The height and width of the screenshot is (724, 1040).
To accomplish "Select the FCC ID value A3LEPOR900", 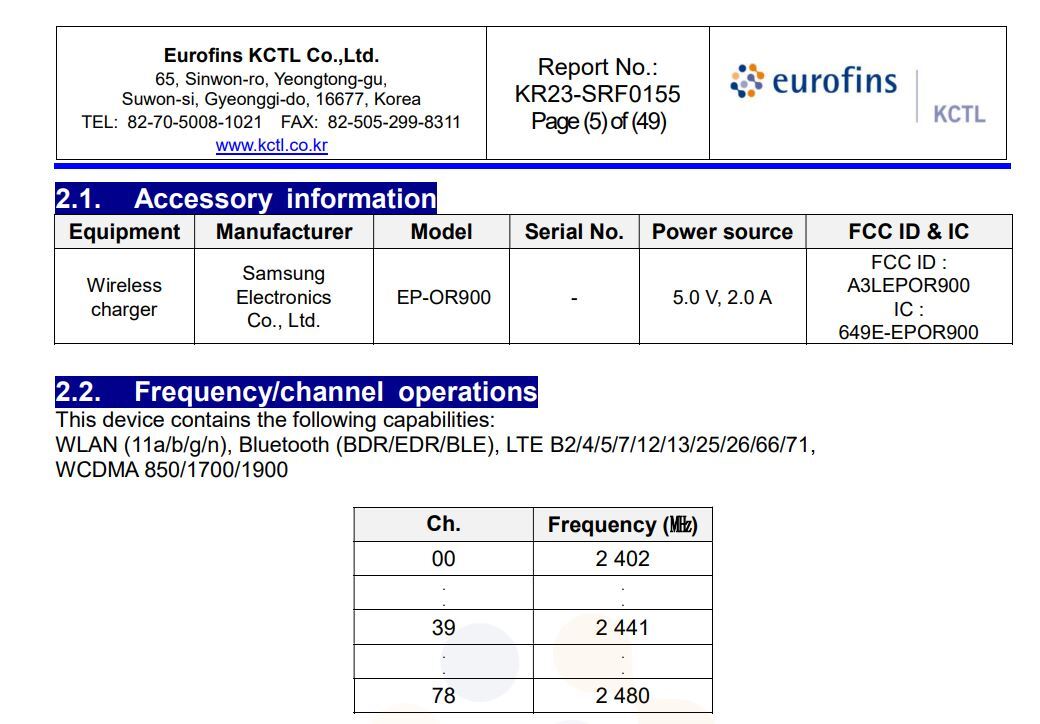I will coord(909,285).
